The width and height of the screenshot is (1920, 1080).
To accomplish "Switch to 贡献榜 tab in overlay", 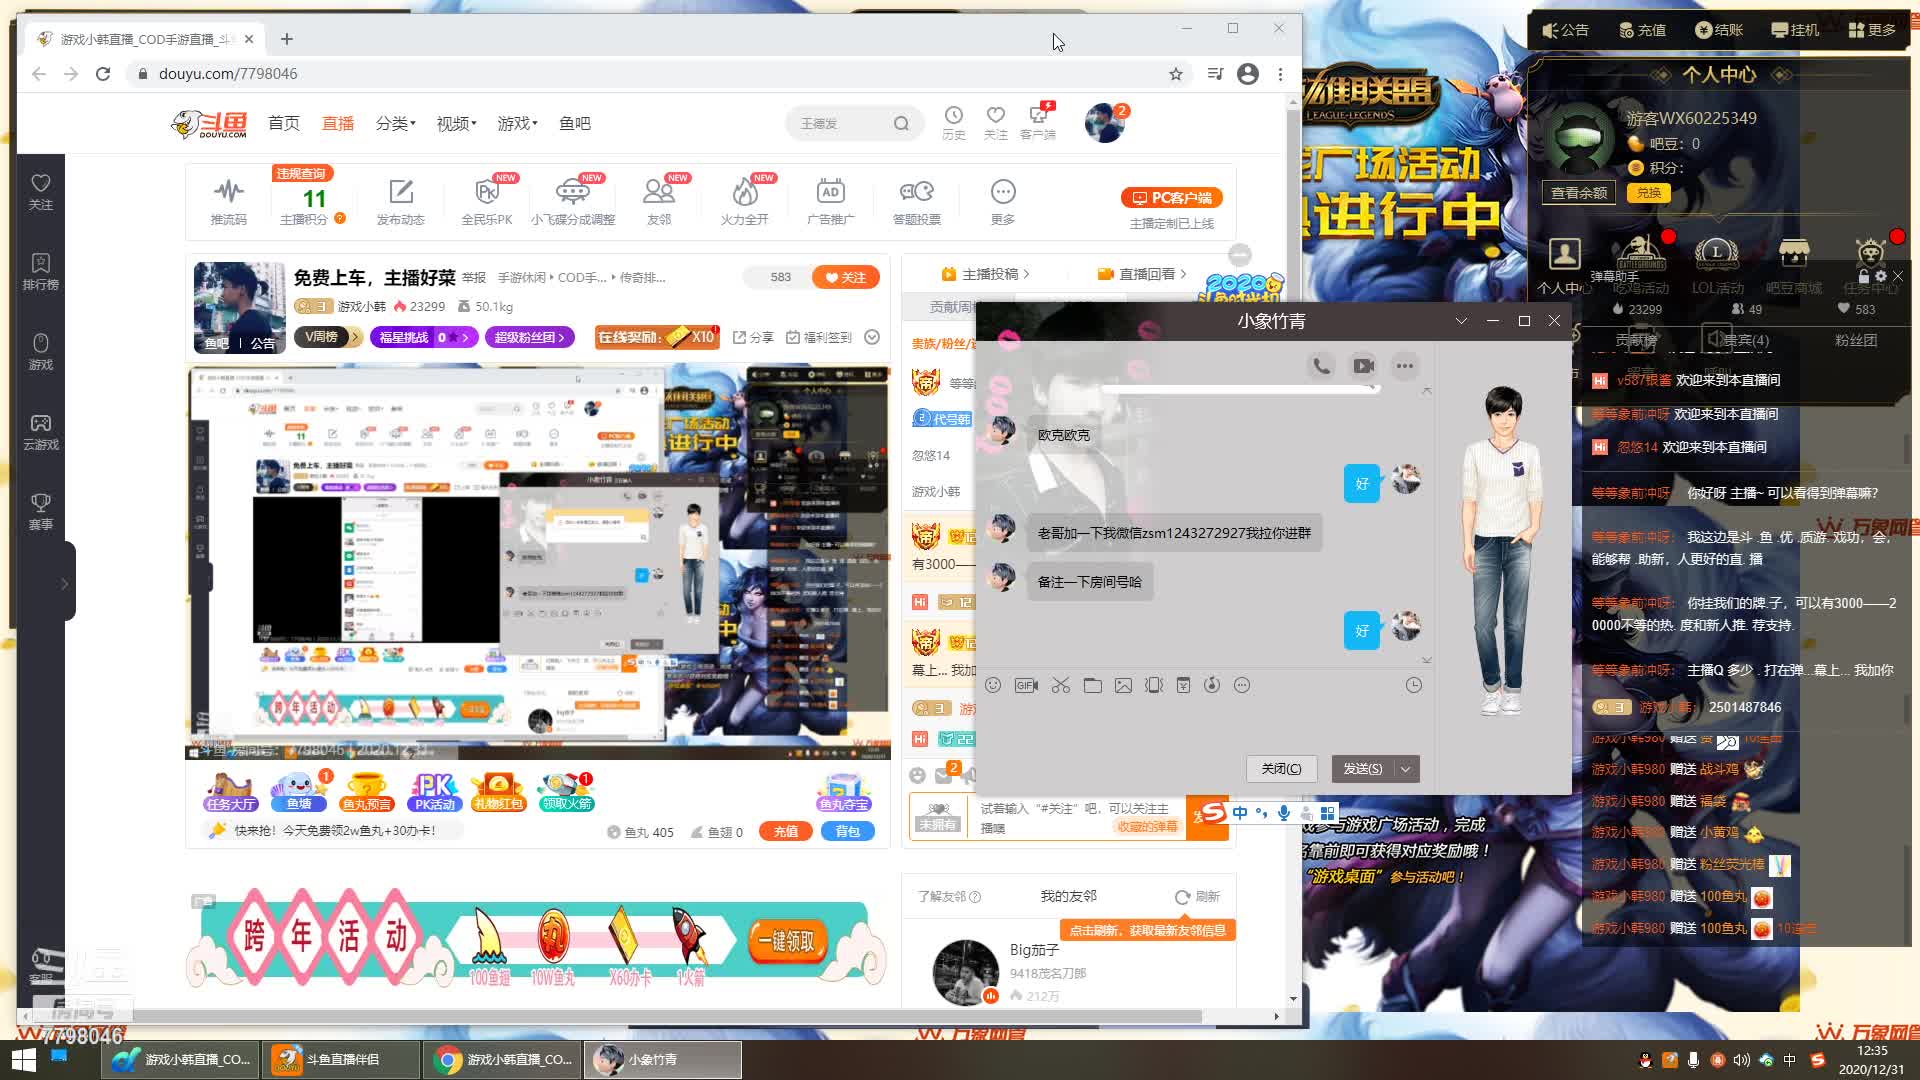I will pyautogui.click(x=1636, y=340).
